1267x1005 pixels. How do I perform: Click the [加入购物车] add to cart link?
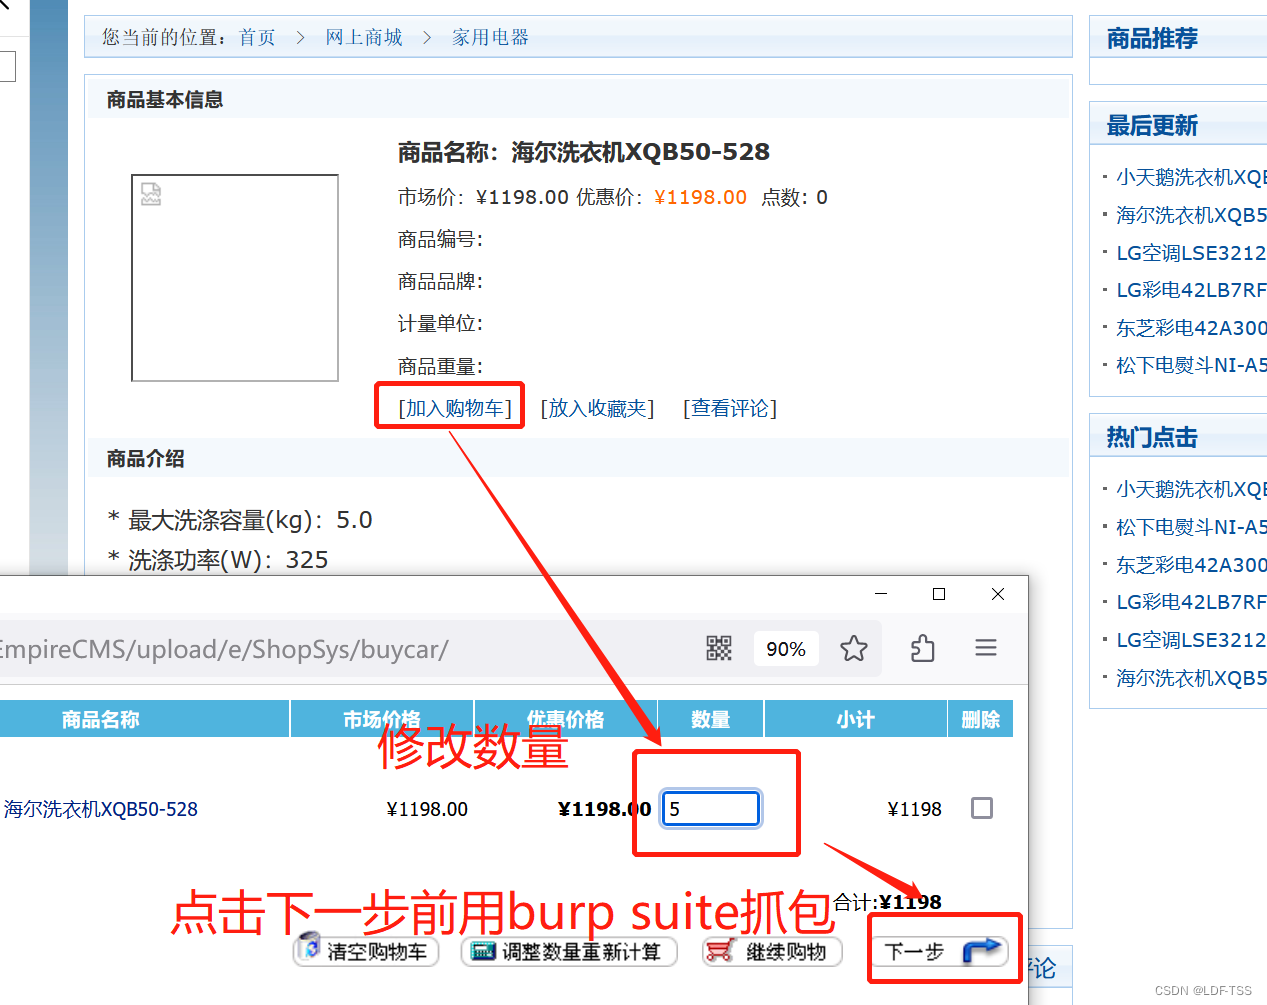pos(455,408)
